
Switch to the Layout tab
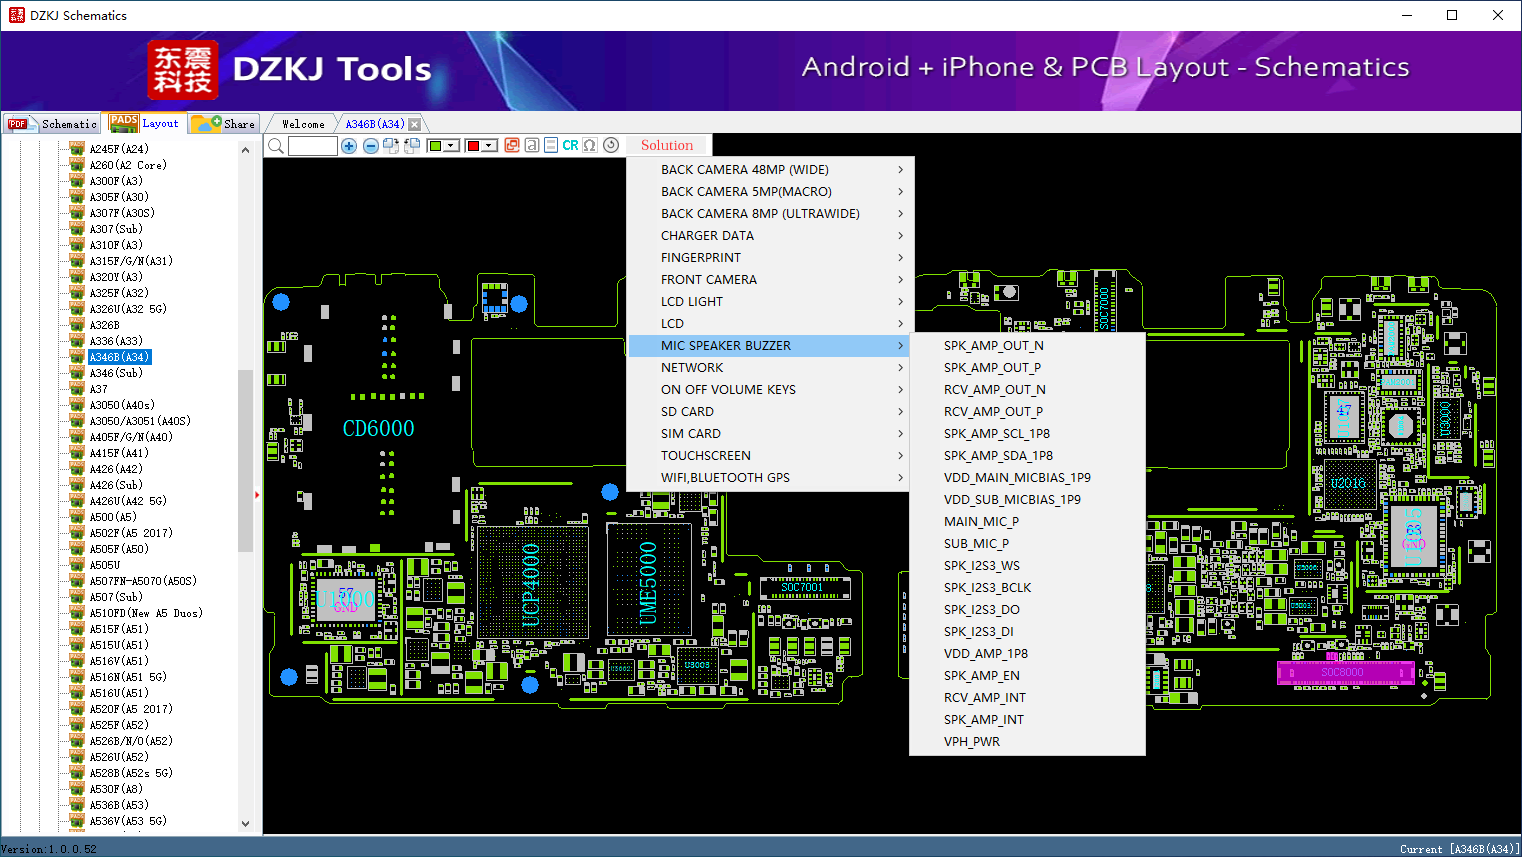coord(146,123)
